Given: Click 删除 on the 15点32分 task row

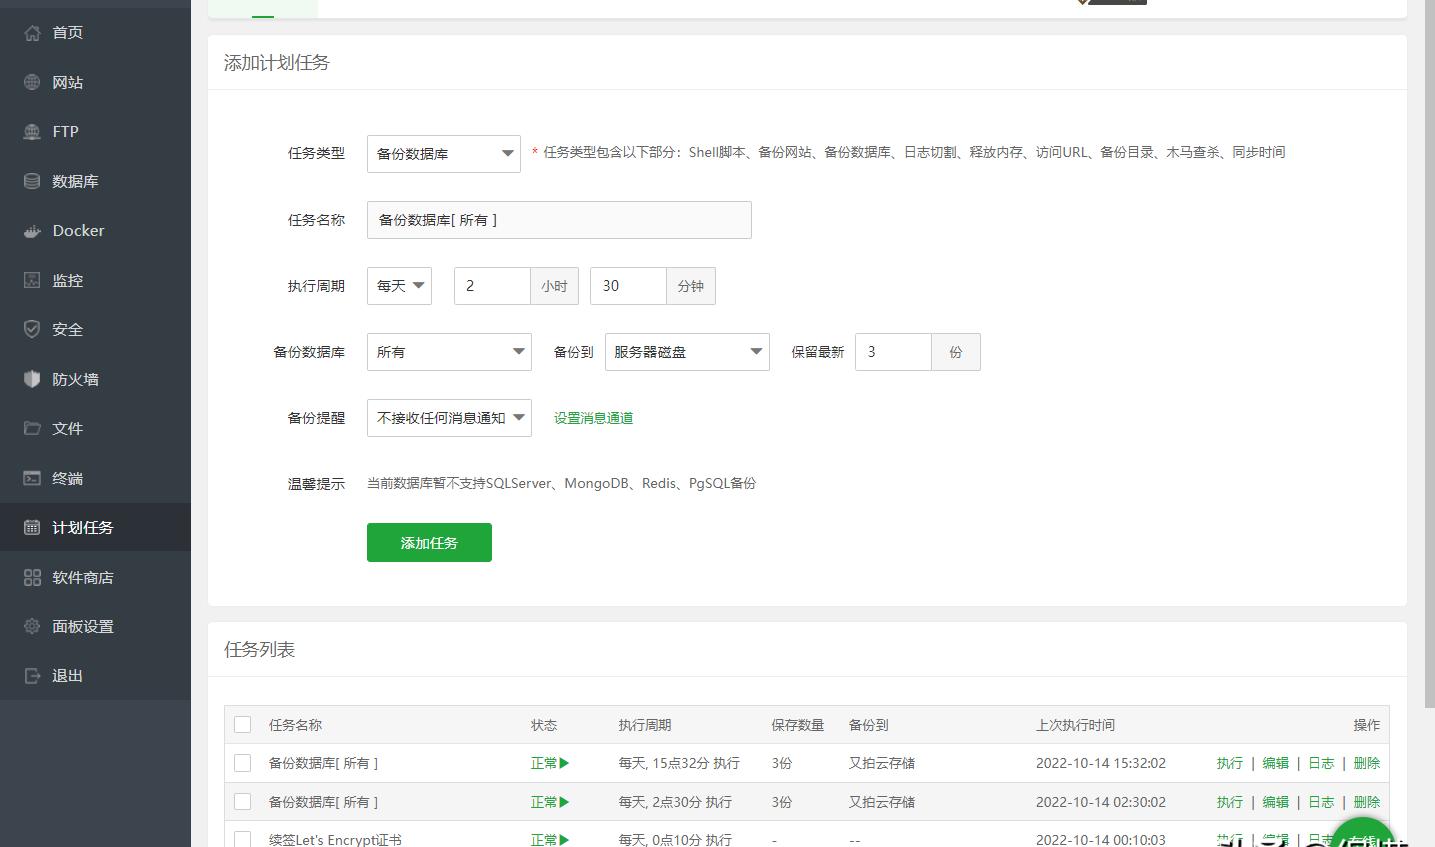Looking at the screenshot, I should click(x=1367, y=763).
